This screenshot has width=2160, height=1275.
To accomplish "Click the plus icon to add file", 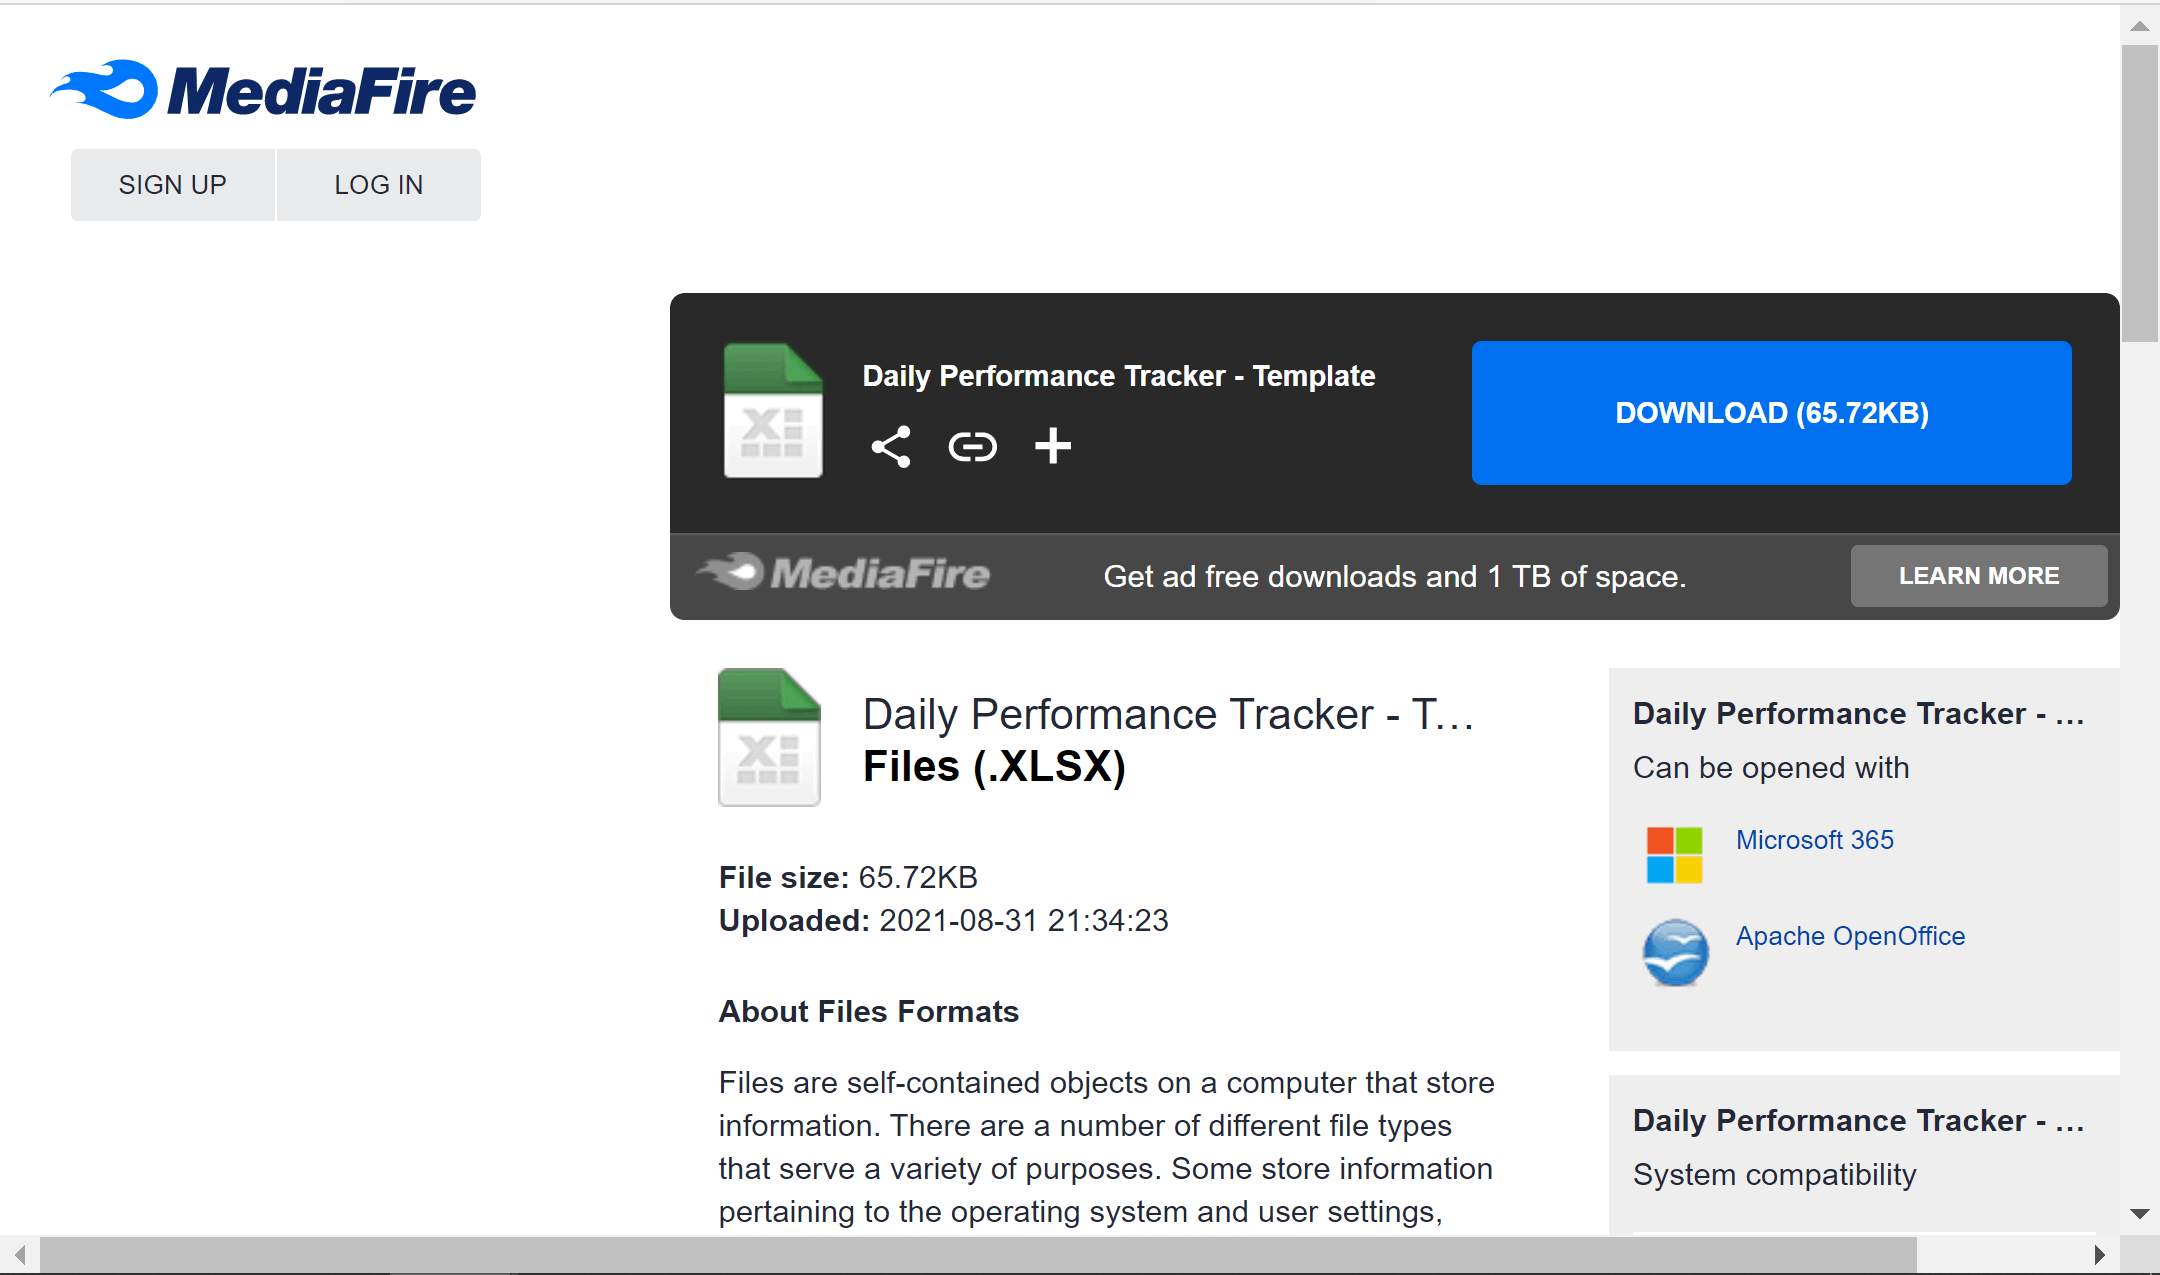I will click(x=1053, y=446).
